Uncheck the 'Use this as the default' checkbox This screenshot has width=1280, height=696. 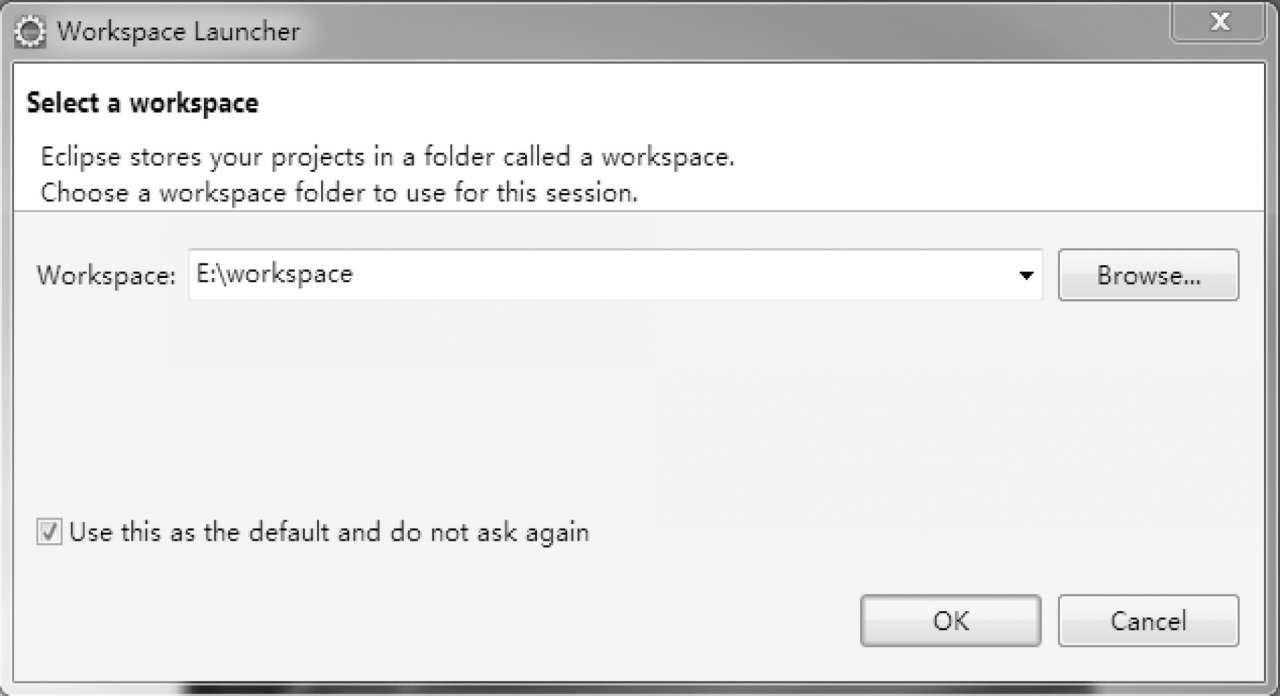(50, 532)
